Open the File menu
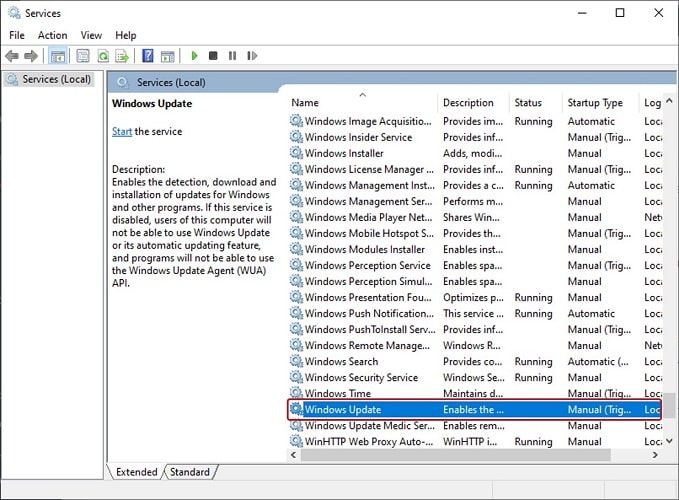Screen dimensions: 679x500 (17, 35)
